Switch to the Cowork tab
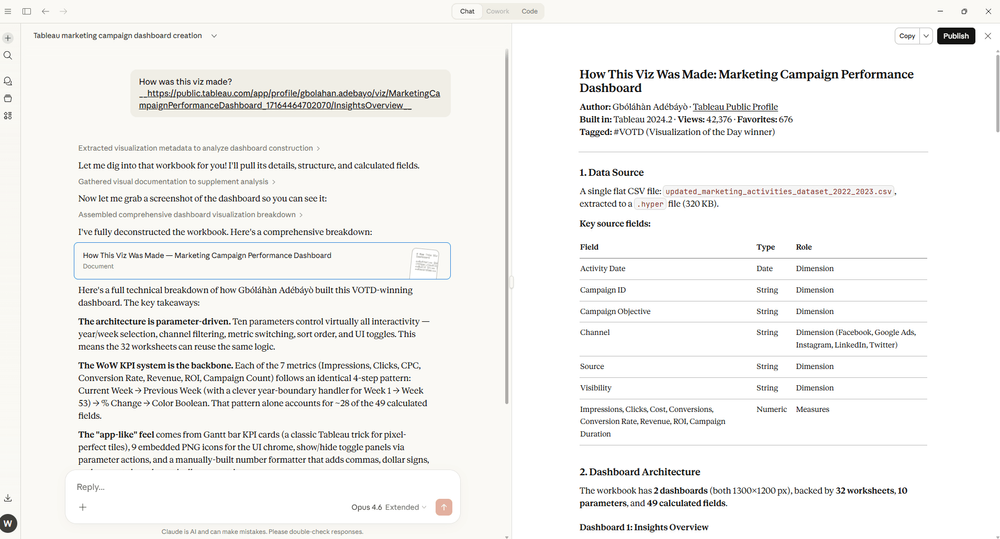Screen dimensions: 1000x539 tap(497, 11)
